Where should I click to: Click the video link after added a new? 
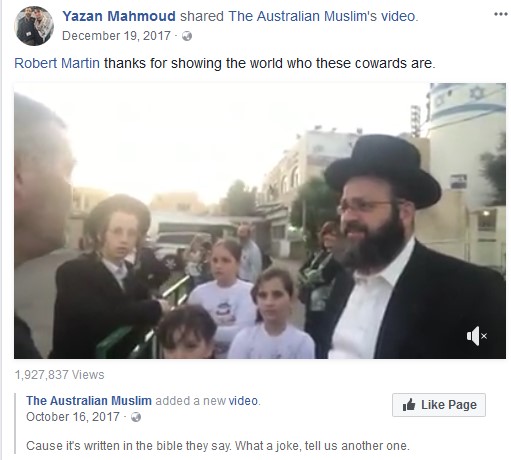[243, 400]
